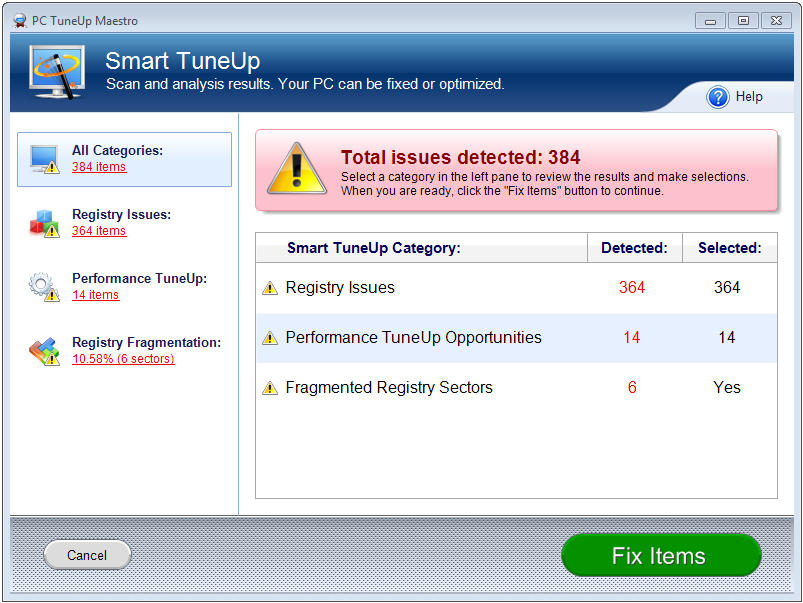Screen dimensions: 803x603
Task: Minimize the PC TuneUp Maestro window
Action: (x=710, y=21)
